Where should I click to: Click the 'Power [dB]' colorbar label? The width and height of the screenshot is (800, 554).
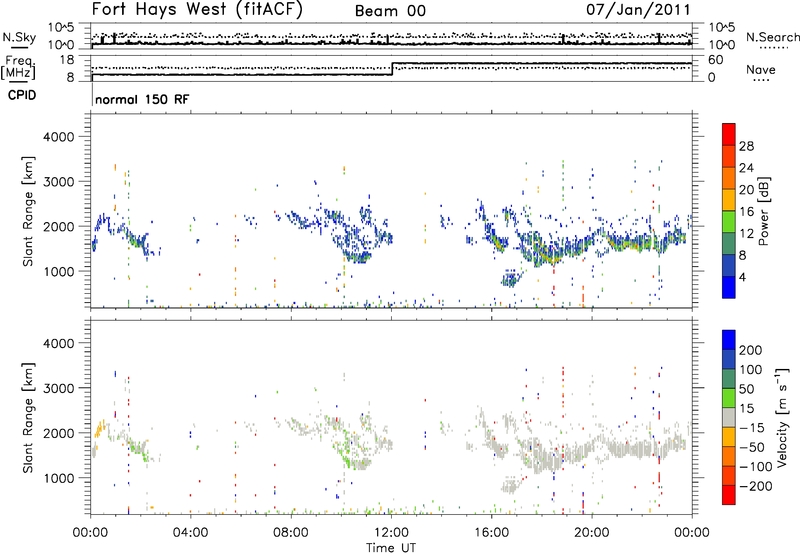[x=764, y=211]
